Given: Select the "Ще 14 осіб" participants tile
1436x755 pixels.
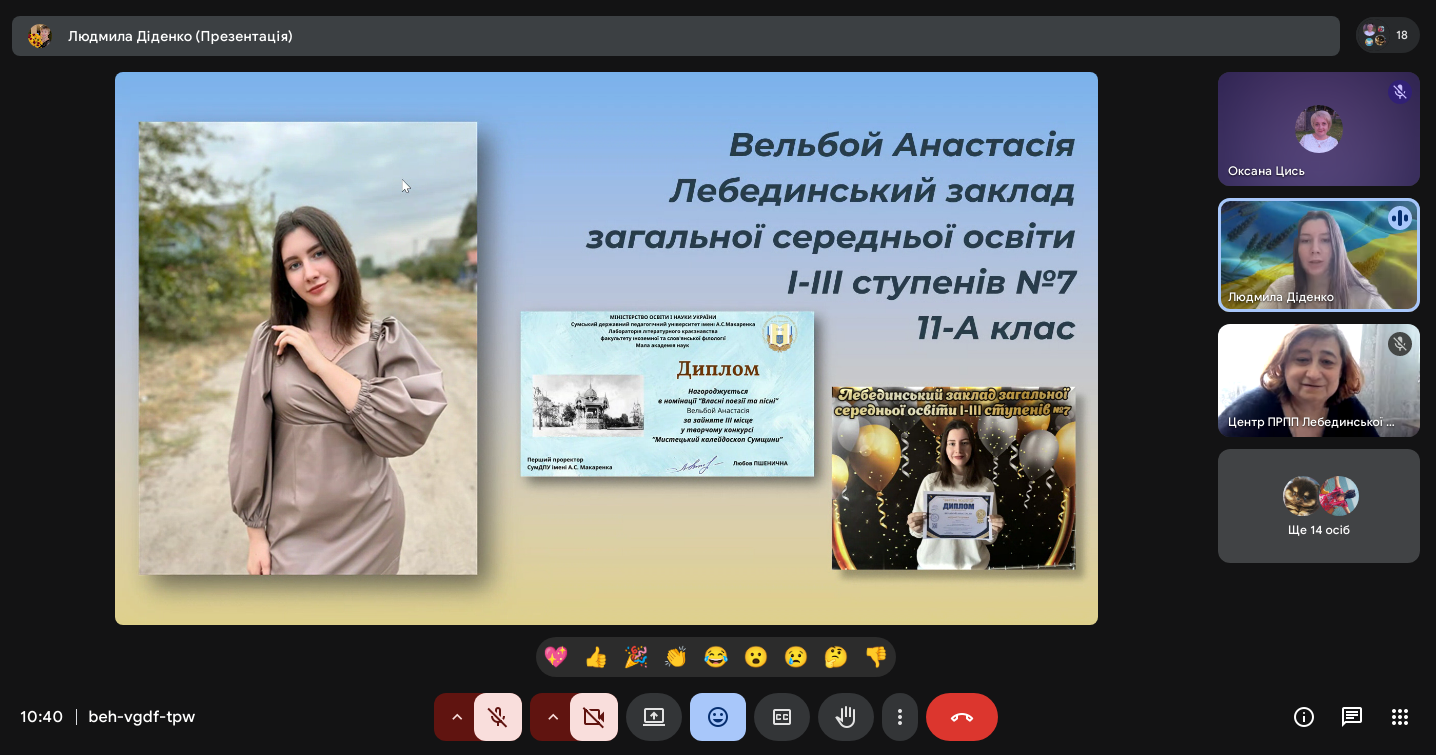Looking at the screenshot, I should click(1318, 506).
